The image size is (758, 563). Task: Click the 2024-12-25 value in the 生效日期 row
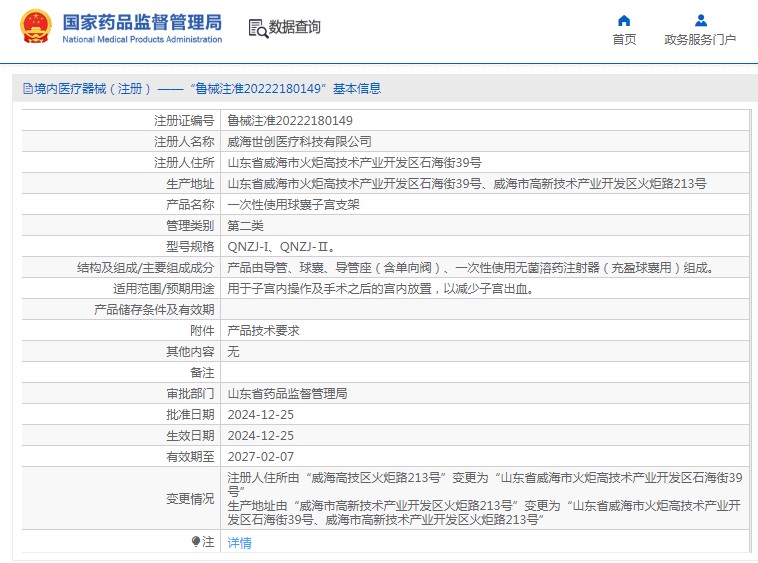tap(261, 436)
